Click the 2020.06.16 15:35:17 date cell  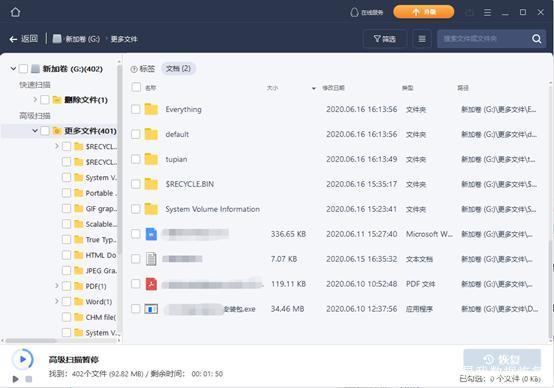click(x=361, y=184)
